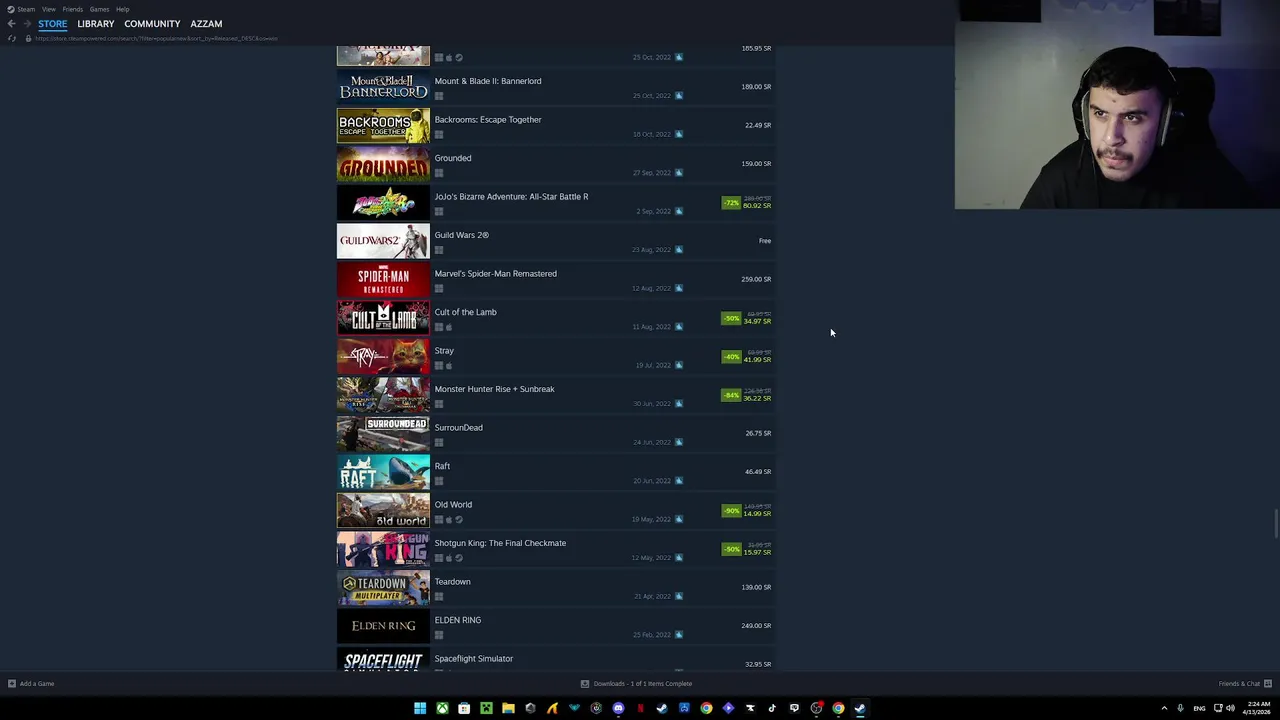
Task: Open the Xbox app from the taskbar
Action: (442, 708)
